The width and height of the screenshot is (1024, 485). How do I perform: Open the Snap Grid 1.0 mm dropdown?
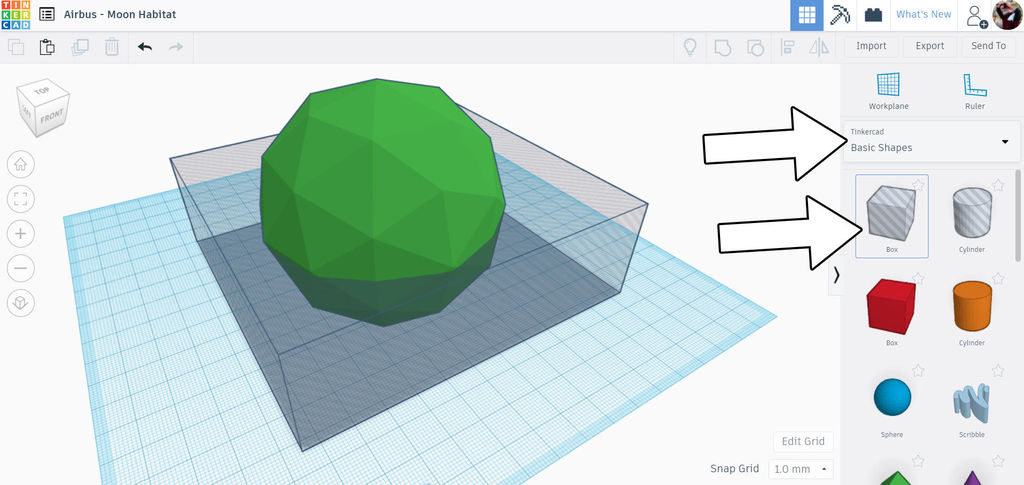tap(801, 469)
